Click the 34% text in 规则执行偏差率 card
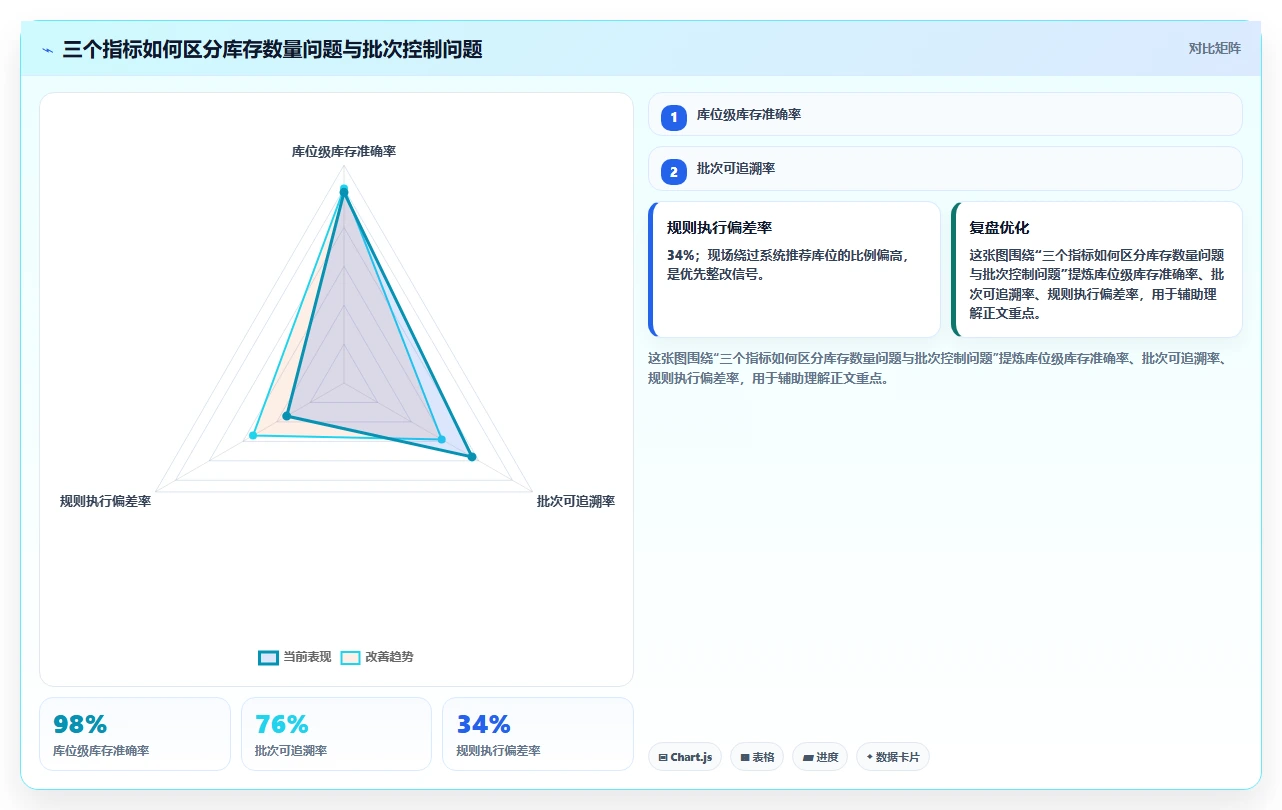Image resolution: width=1282 pixels, height=810 pixels. 681,255
